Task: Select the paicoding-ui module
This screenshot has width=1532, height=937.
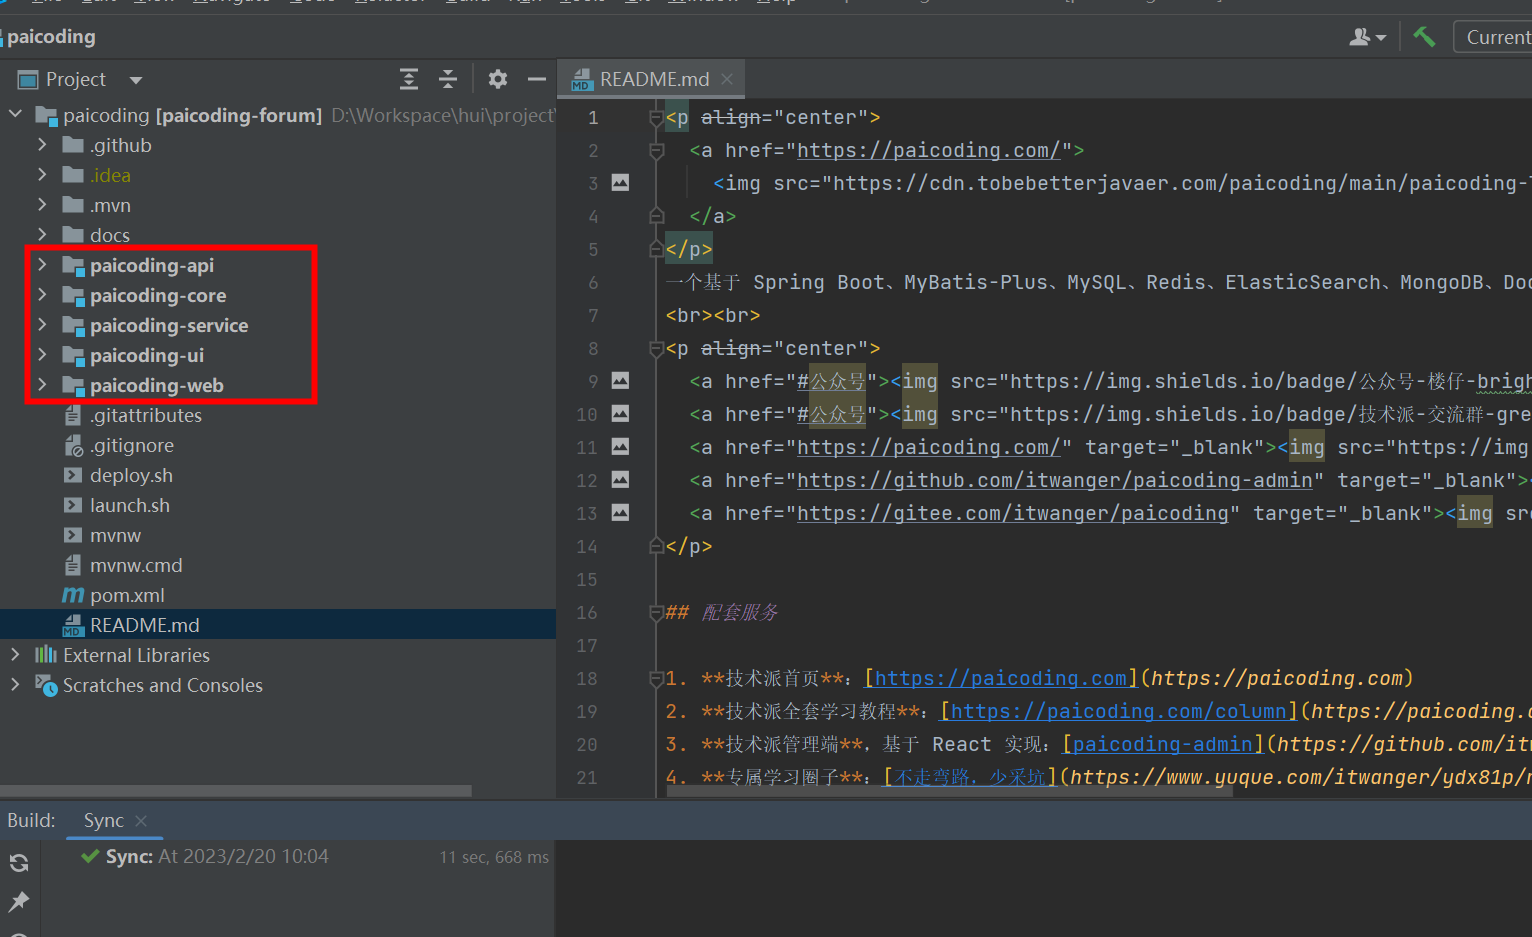Action: tap(147, 355)
